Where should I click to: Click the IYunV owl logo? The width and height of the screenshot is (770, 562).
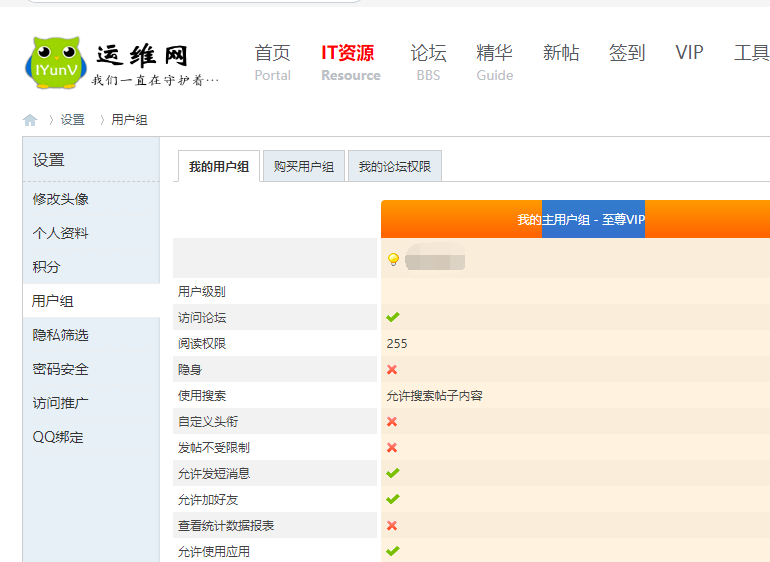point(56,62)
